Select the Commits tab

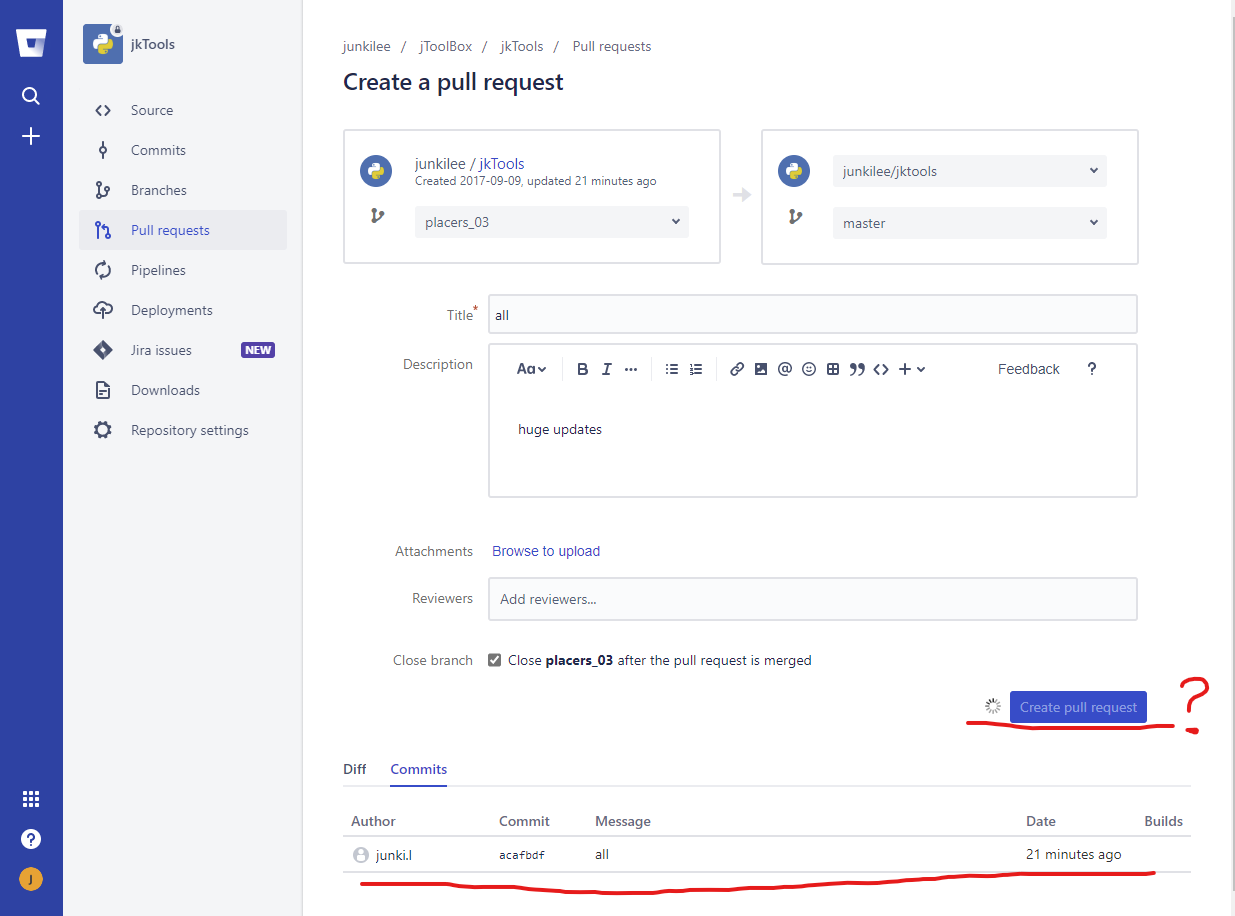pyautogui.click(x=418, y=769)
